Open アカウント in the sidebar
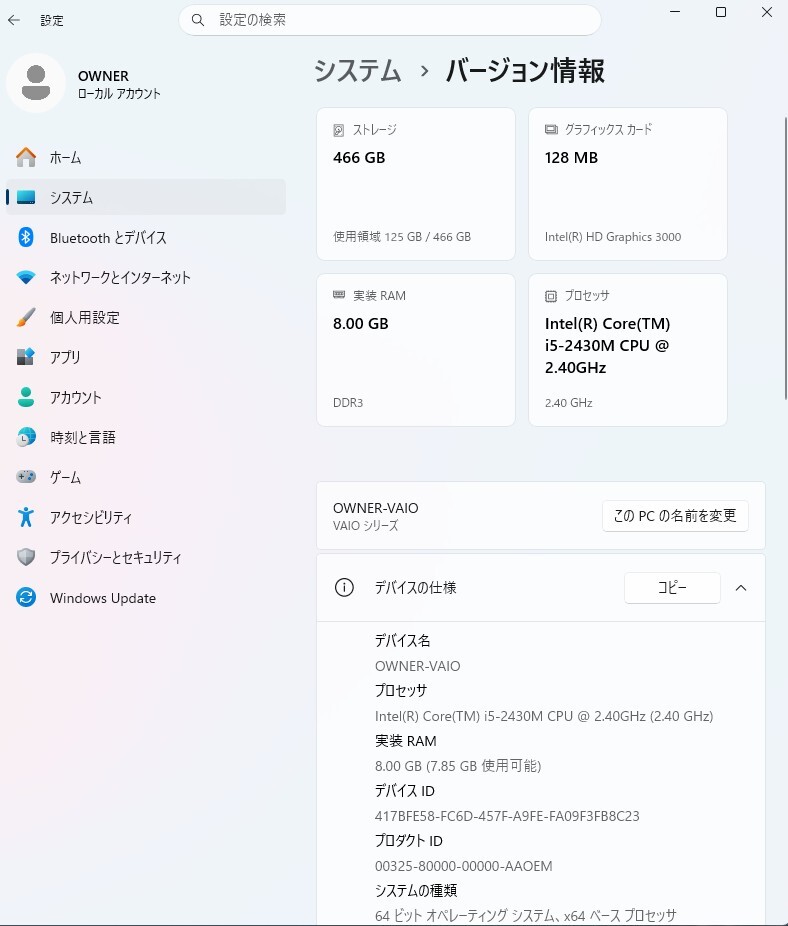 coord(146,397)
